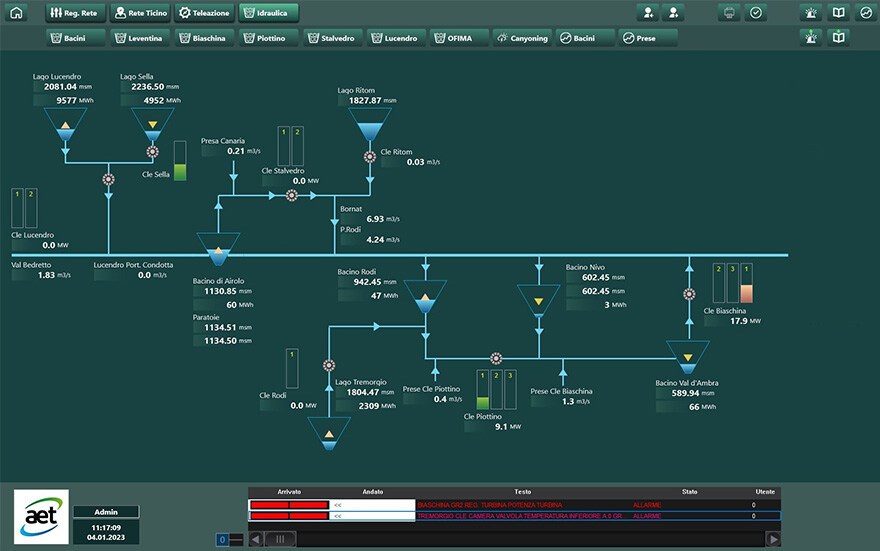Open the Biaschina view
This screenshot has height=551, width=880.
pos(204,38)
